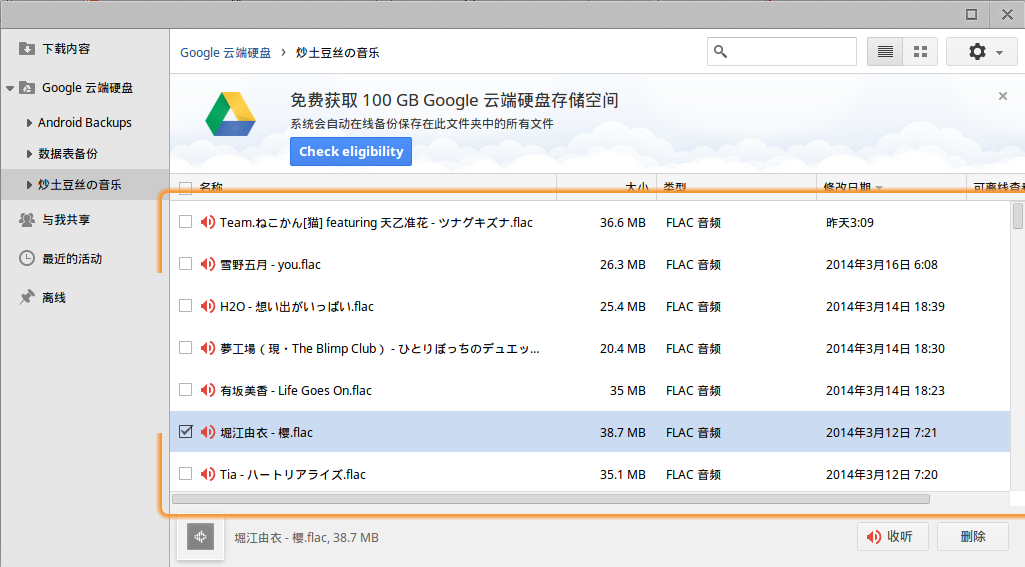
Task: Dismiss the 100 GB storage banner
Action: [1003, 97]
